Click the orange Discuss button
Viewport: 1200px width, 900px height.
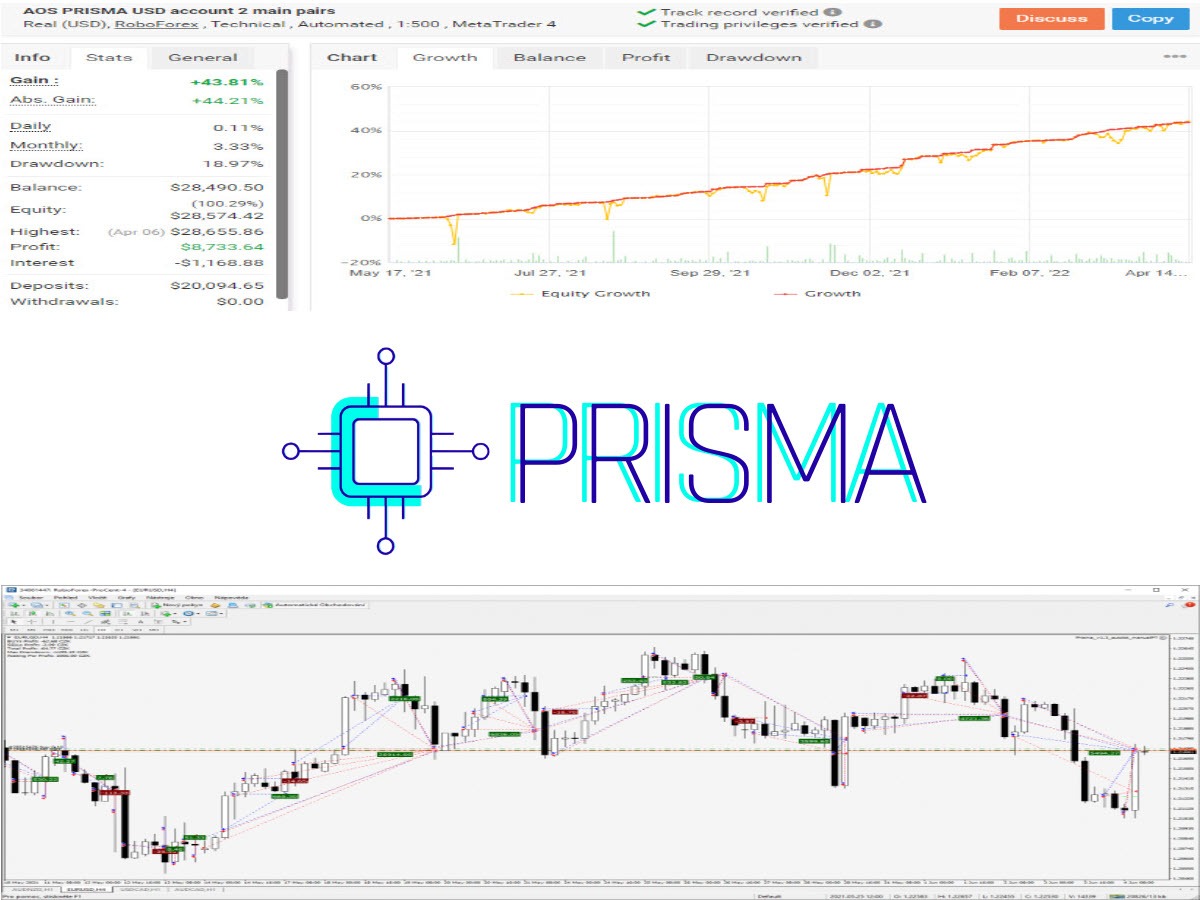(1051, 18)
